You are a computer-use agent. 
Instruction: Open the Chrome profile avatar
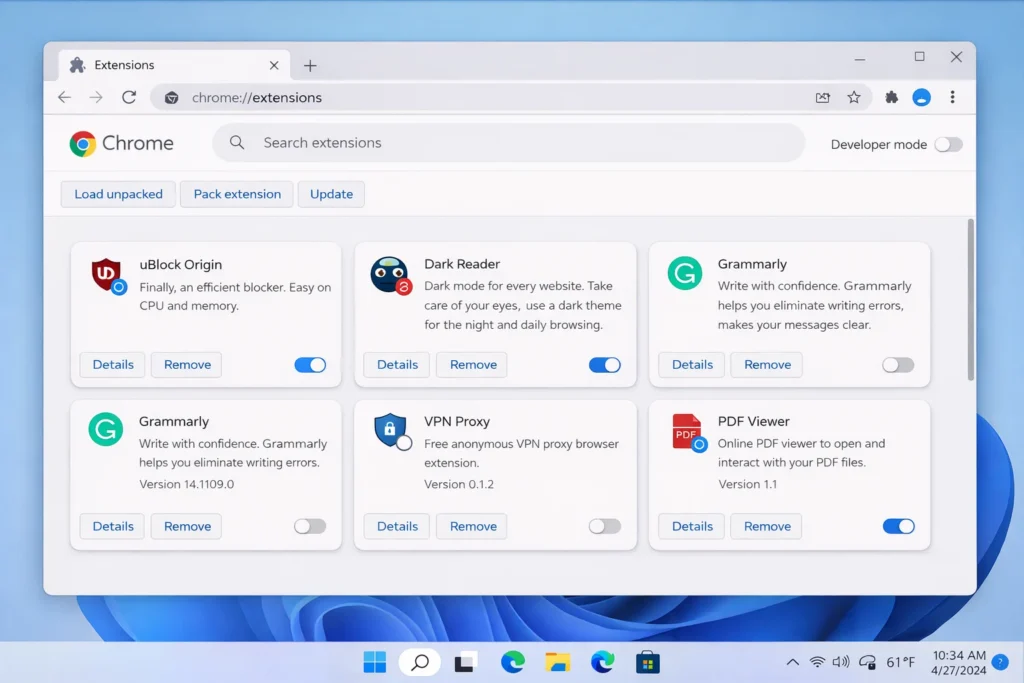921,97
